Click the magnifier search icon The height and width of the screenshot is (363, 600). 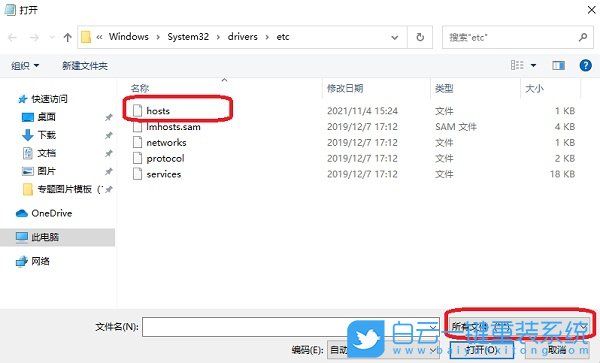[x=582, y=37]
